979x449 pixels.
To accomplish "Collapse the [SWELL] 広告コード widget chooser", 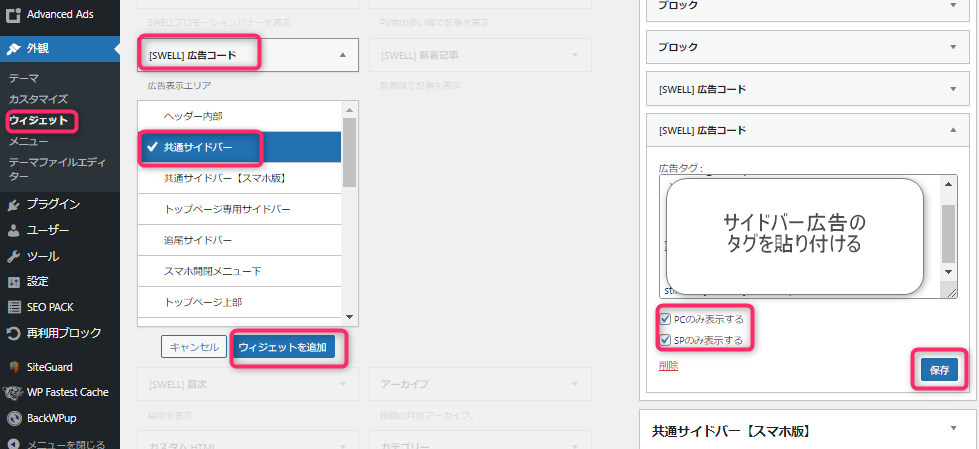I will click(x=343, y=55).
